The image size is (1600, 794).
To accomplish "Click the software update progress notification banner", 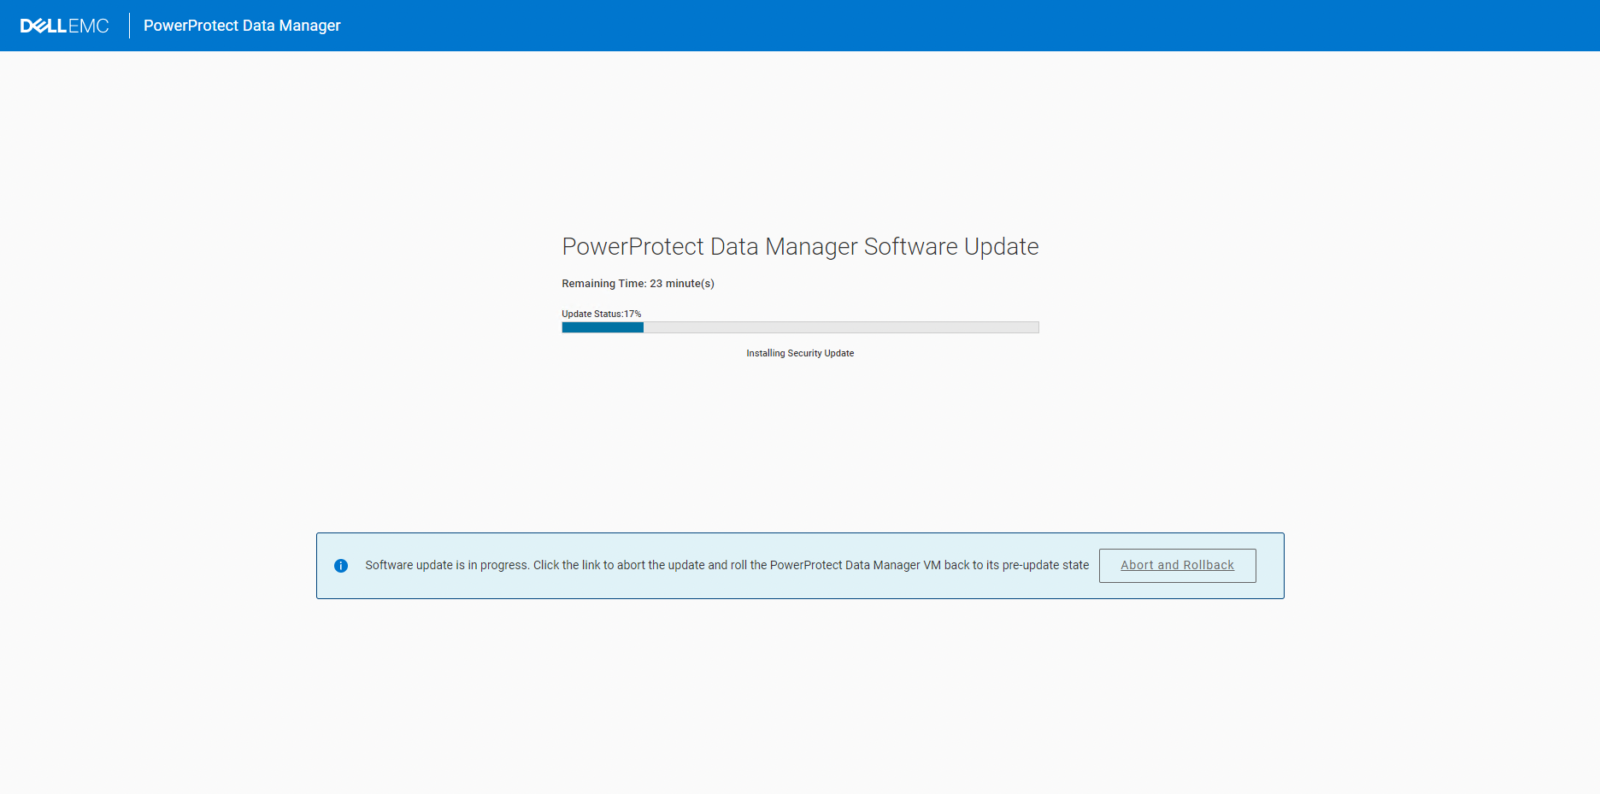I will click(800, 565).
